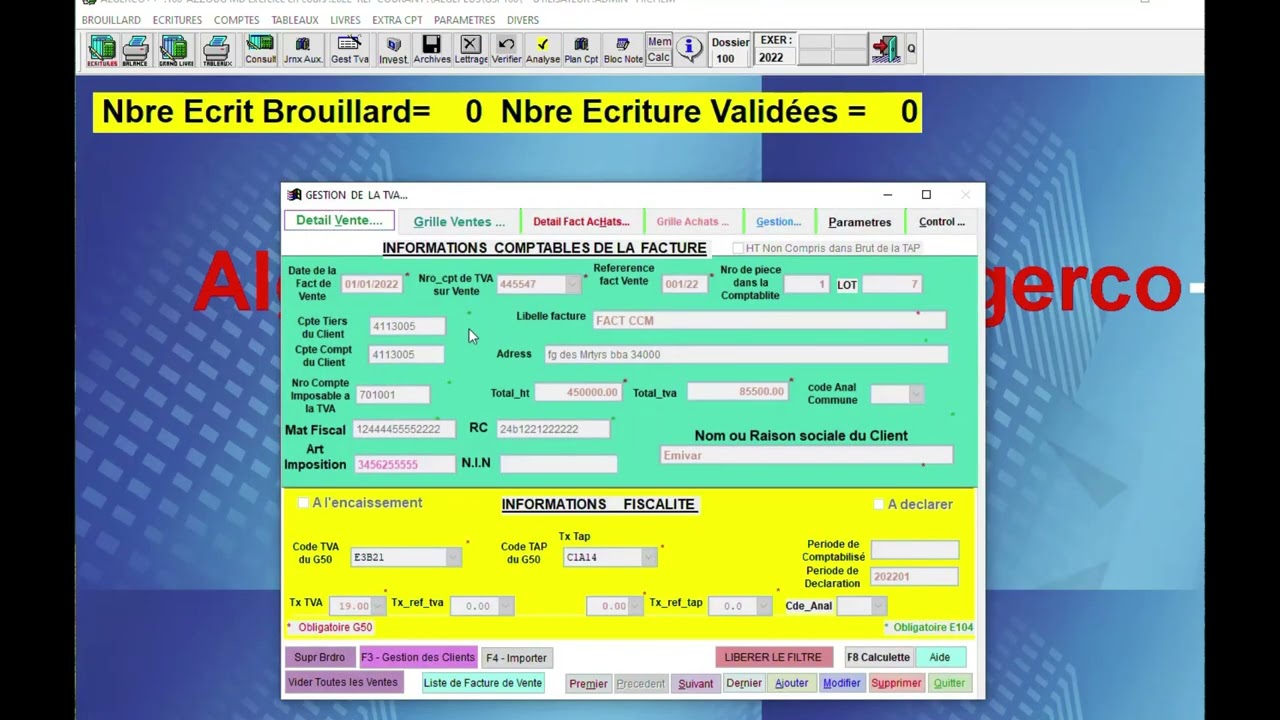
Task: Expand Nro_cpt de TVA sur Vente dropdown
Action: pos(572,284)
